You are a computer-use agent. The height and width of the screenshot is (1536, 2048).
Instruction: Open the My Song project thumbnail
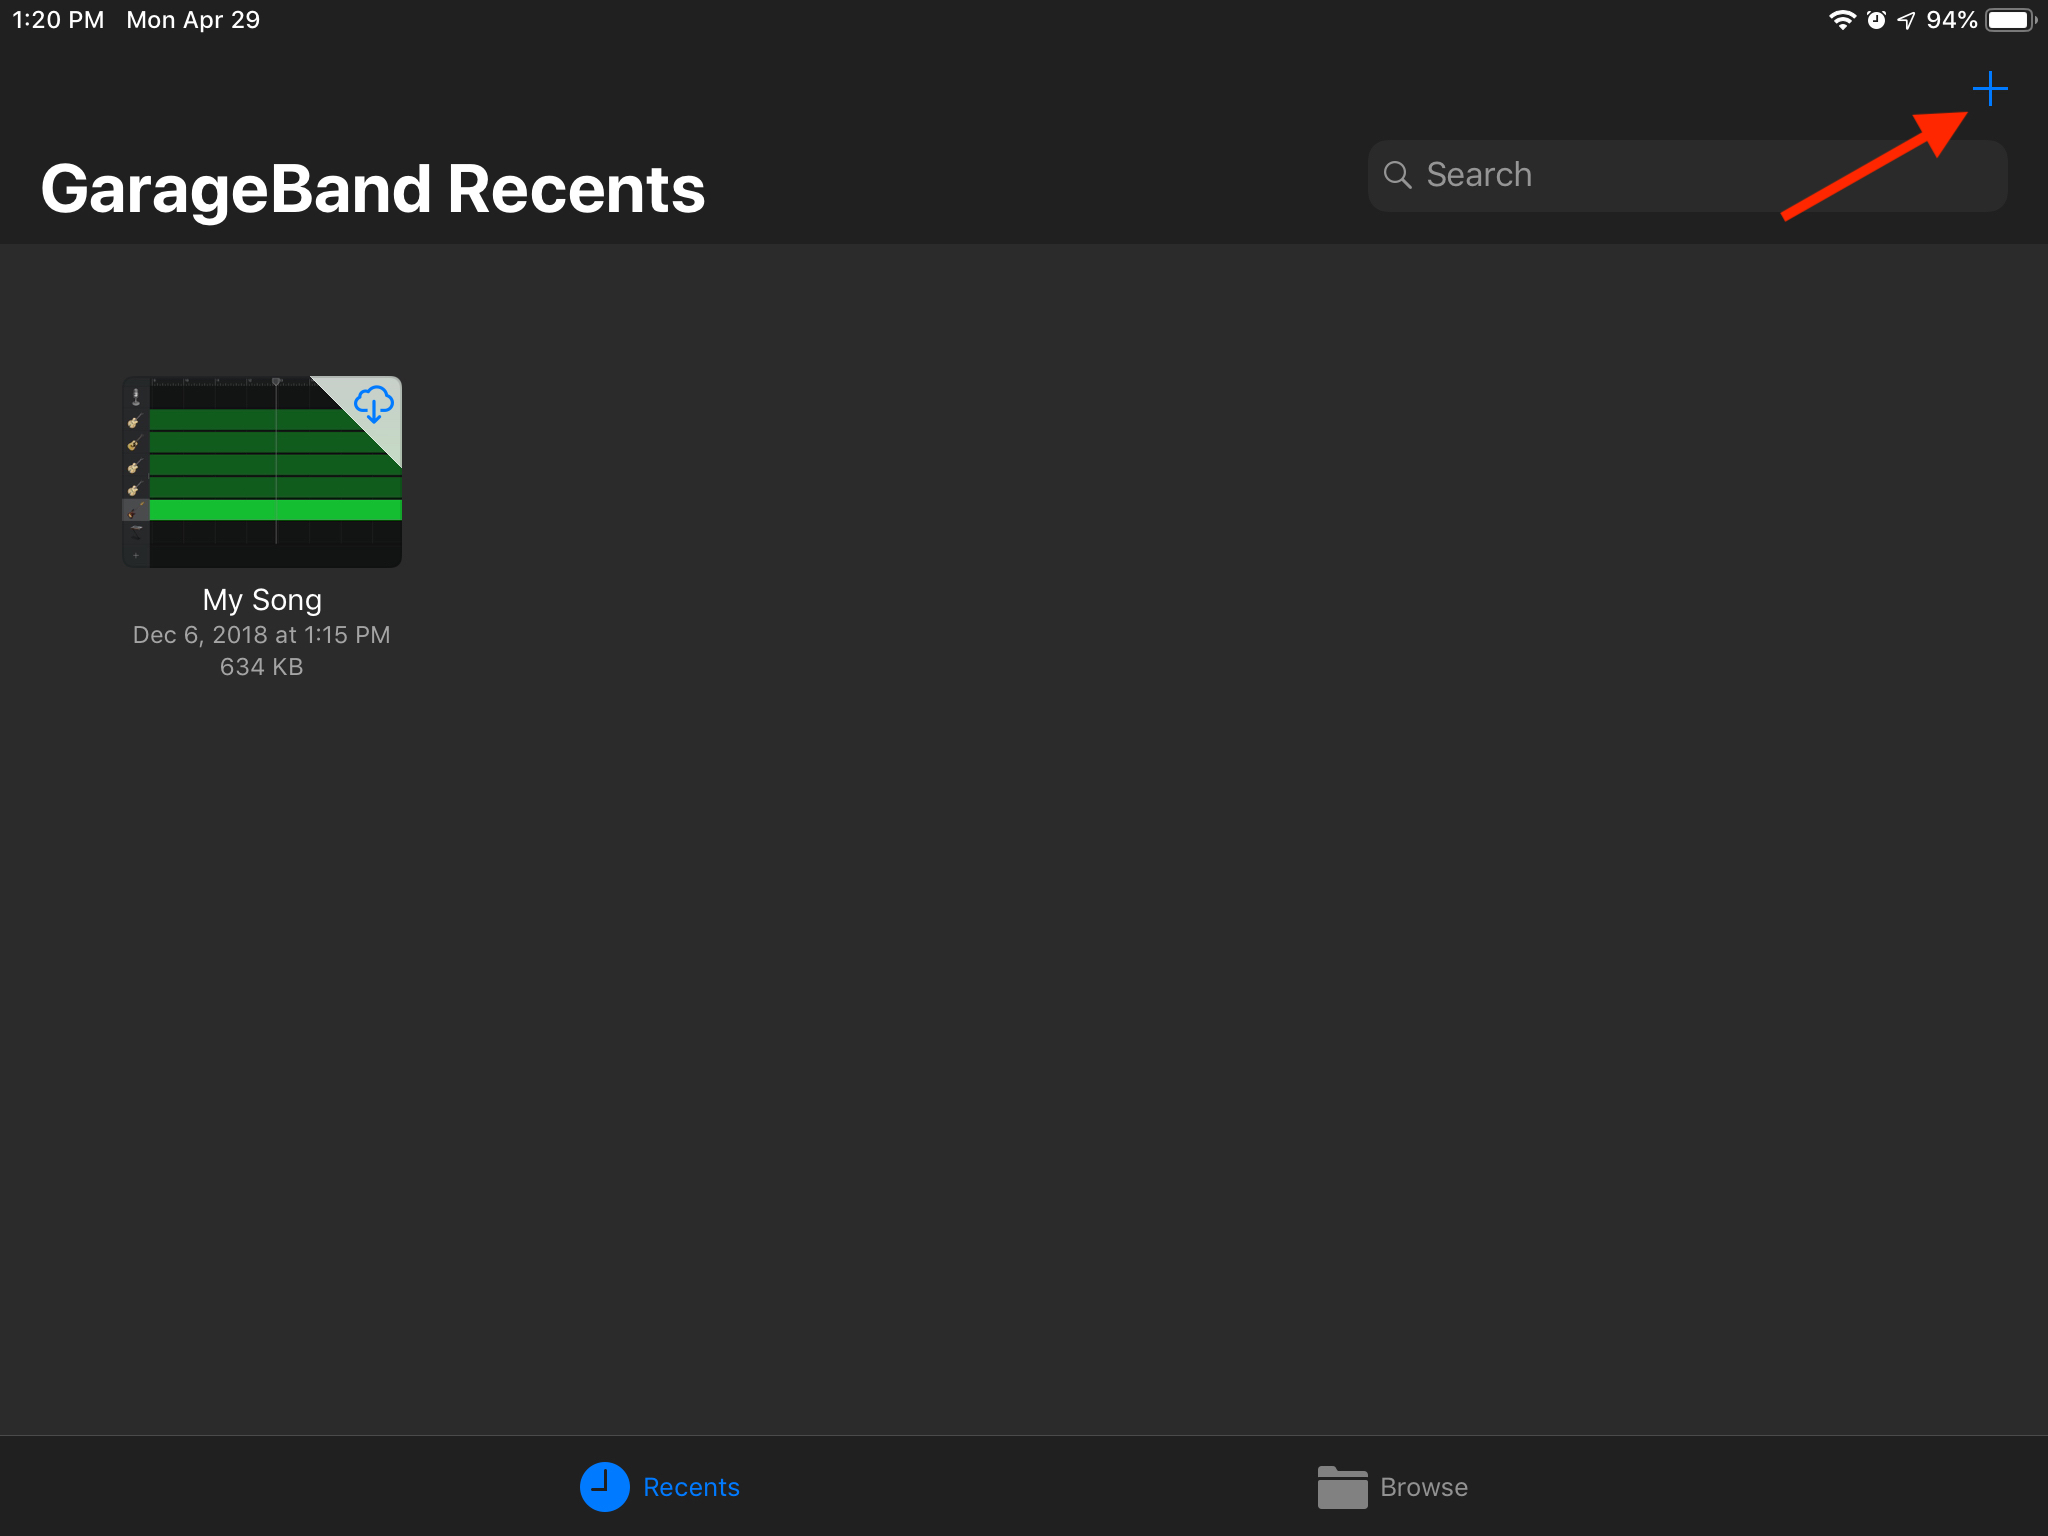coord(262,472)
